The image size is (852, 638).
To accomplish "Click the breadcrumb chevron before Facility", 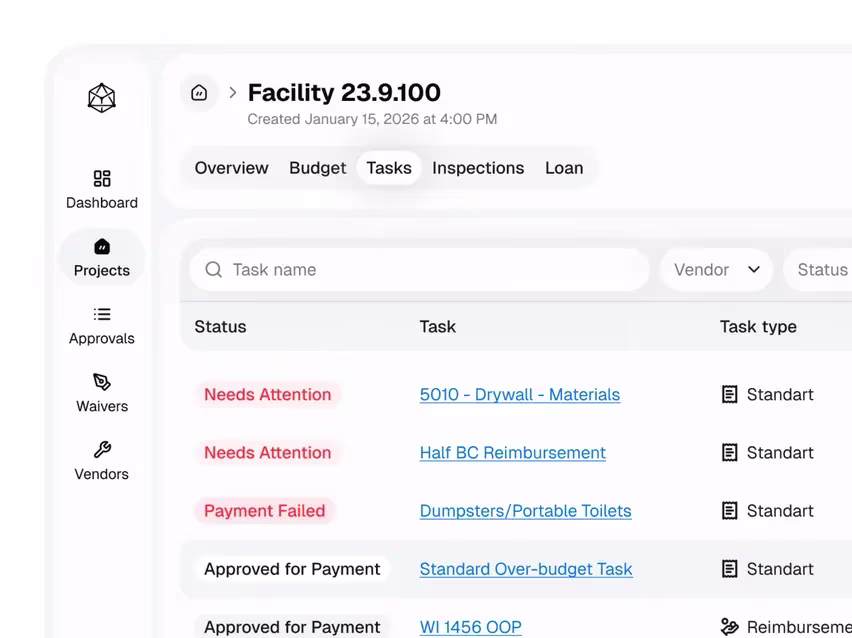I will [233, 92].
